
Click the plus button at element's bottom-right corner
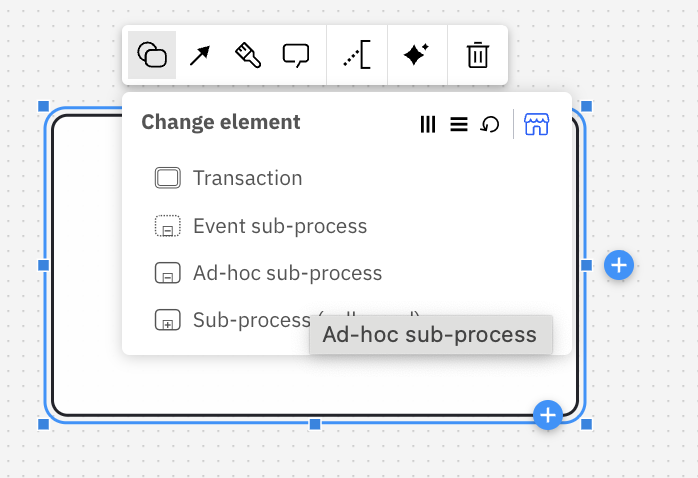coord(547,414)
